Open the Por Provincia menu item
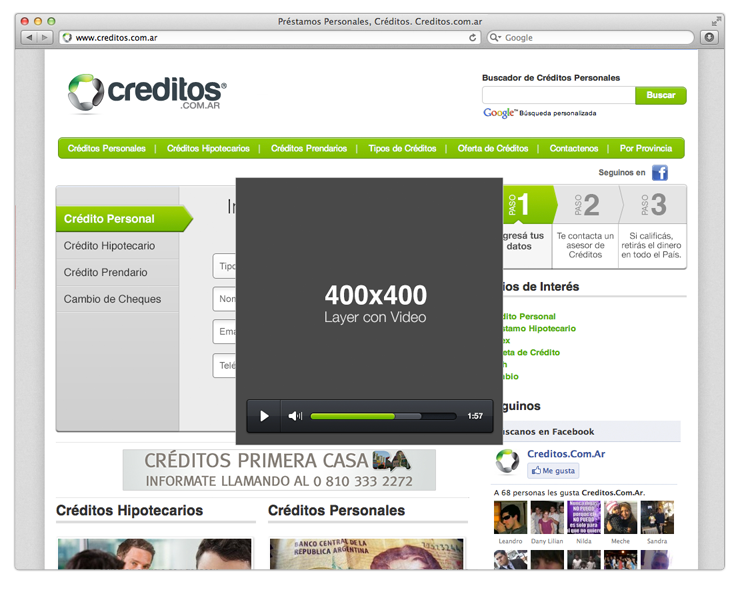 (x=646, y=148)
